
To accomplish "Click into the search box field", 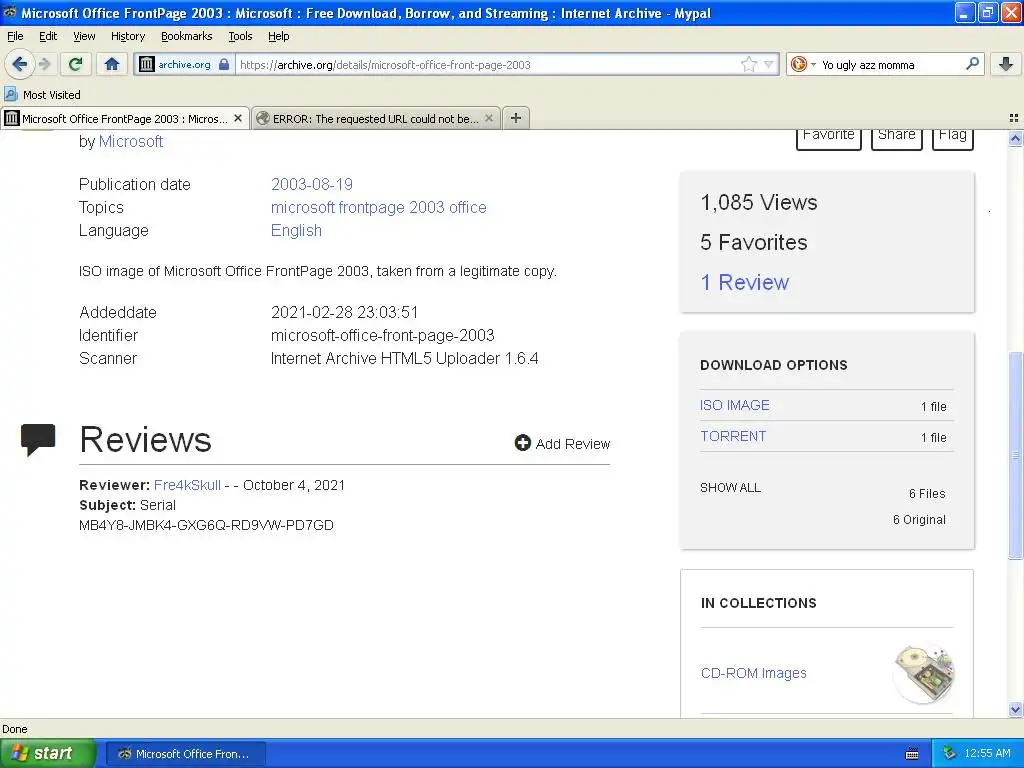I will point(890,65).
